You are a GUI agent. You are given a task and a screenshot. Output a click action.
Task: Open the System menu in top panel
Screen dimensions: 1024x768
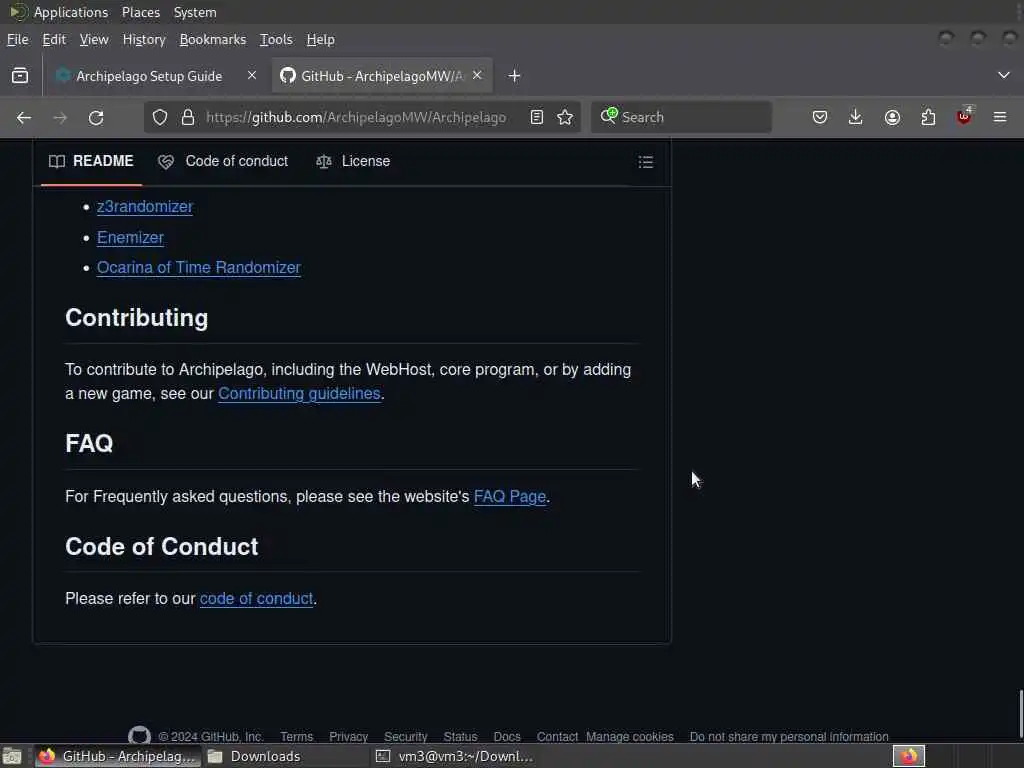[195, 12]
